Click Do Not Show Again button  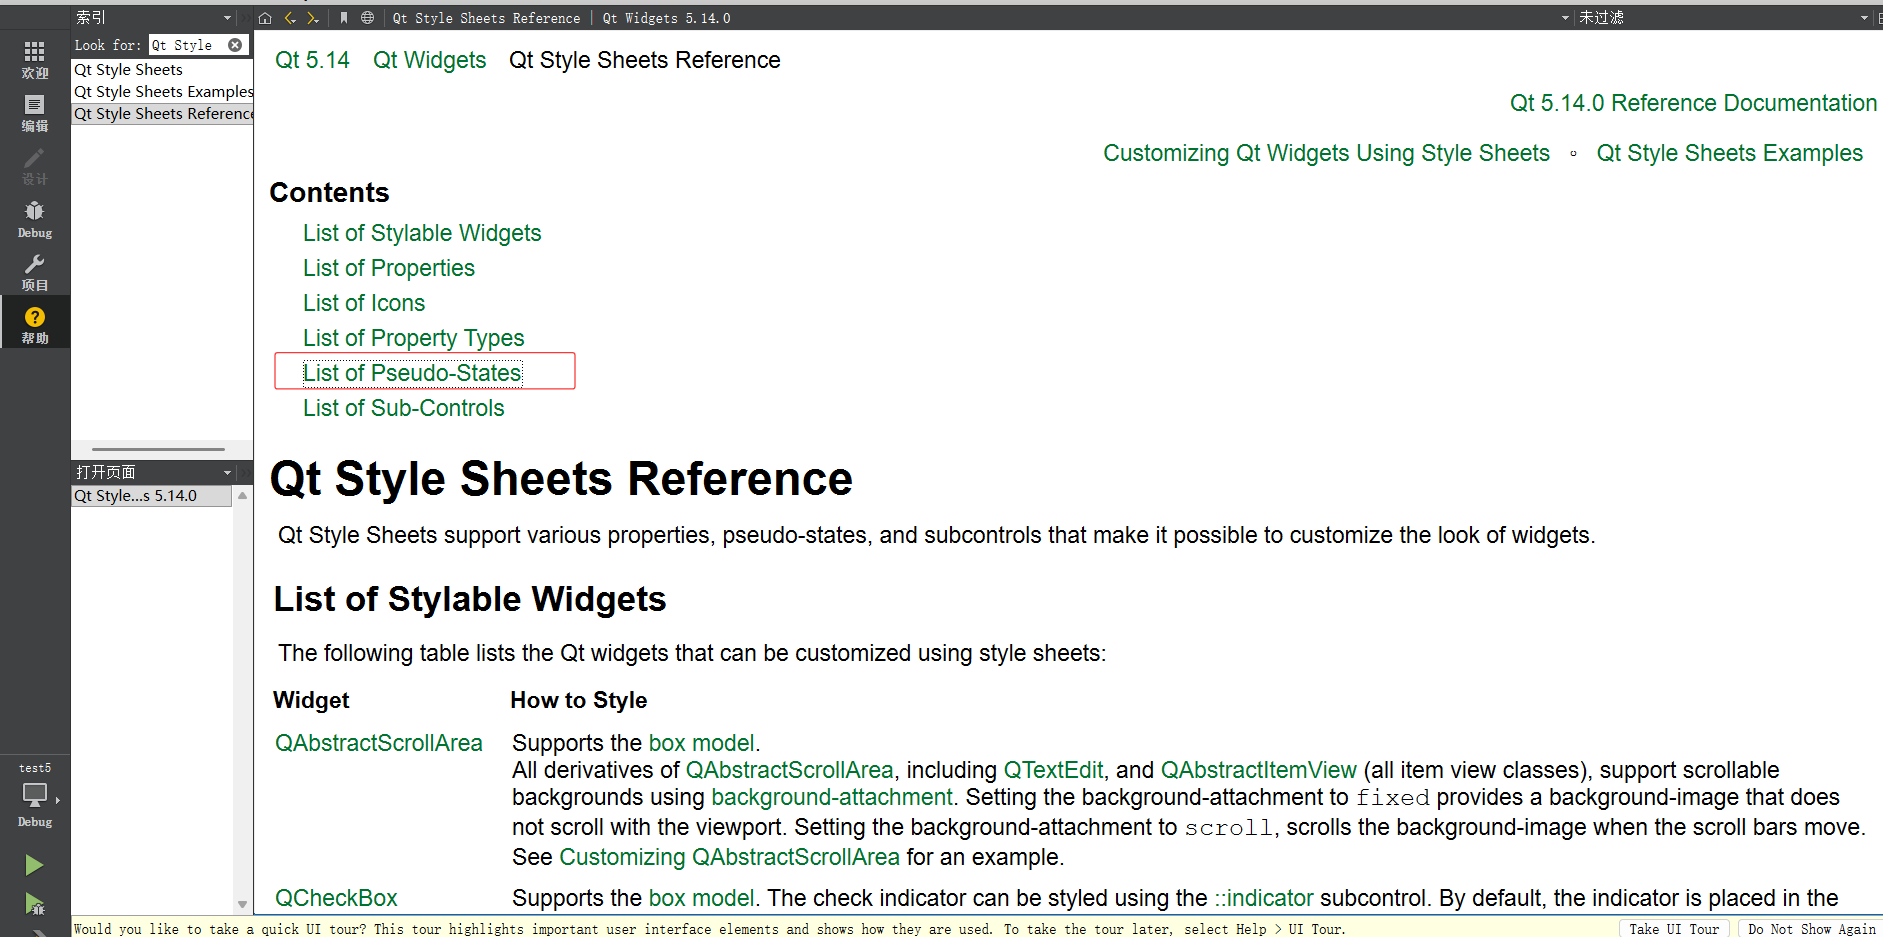coord(1811,929)
